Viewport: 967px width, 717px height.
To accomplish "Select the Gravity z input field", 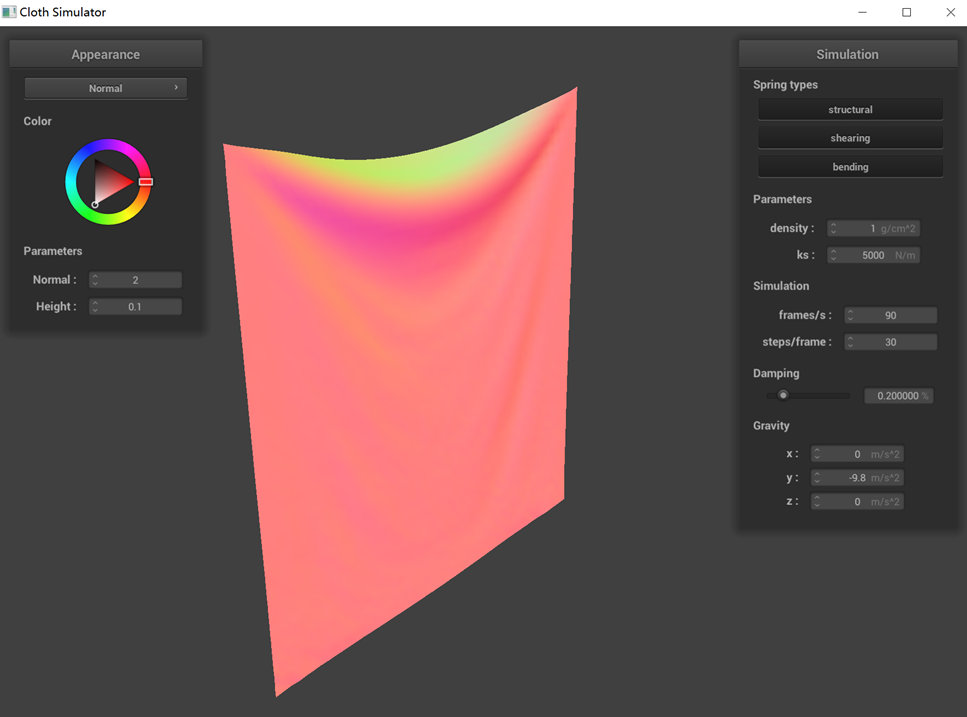I will coord(857,502).
